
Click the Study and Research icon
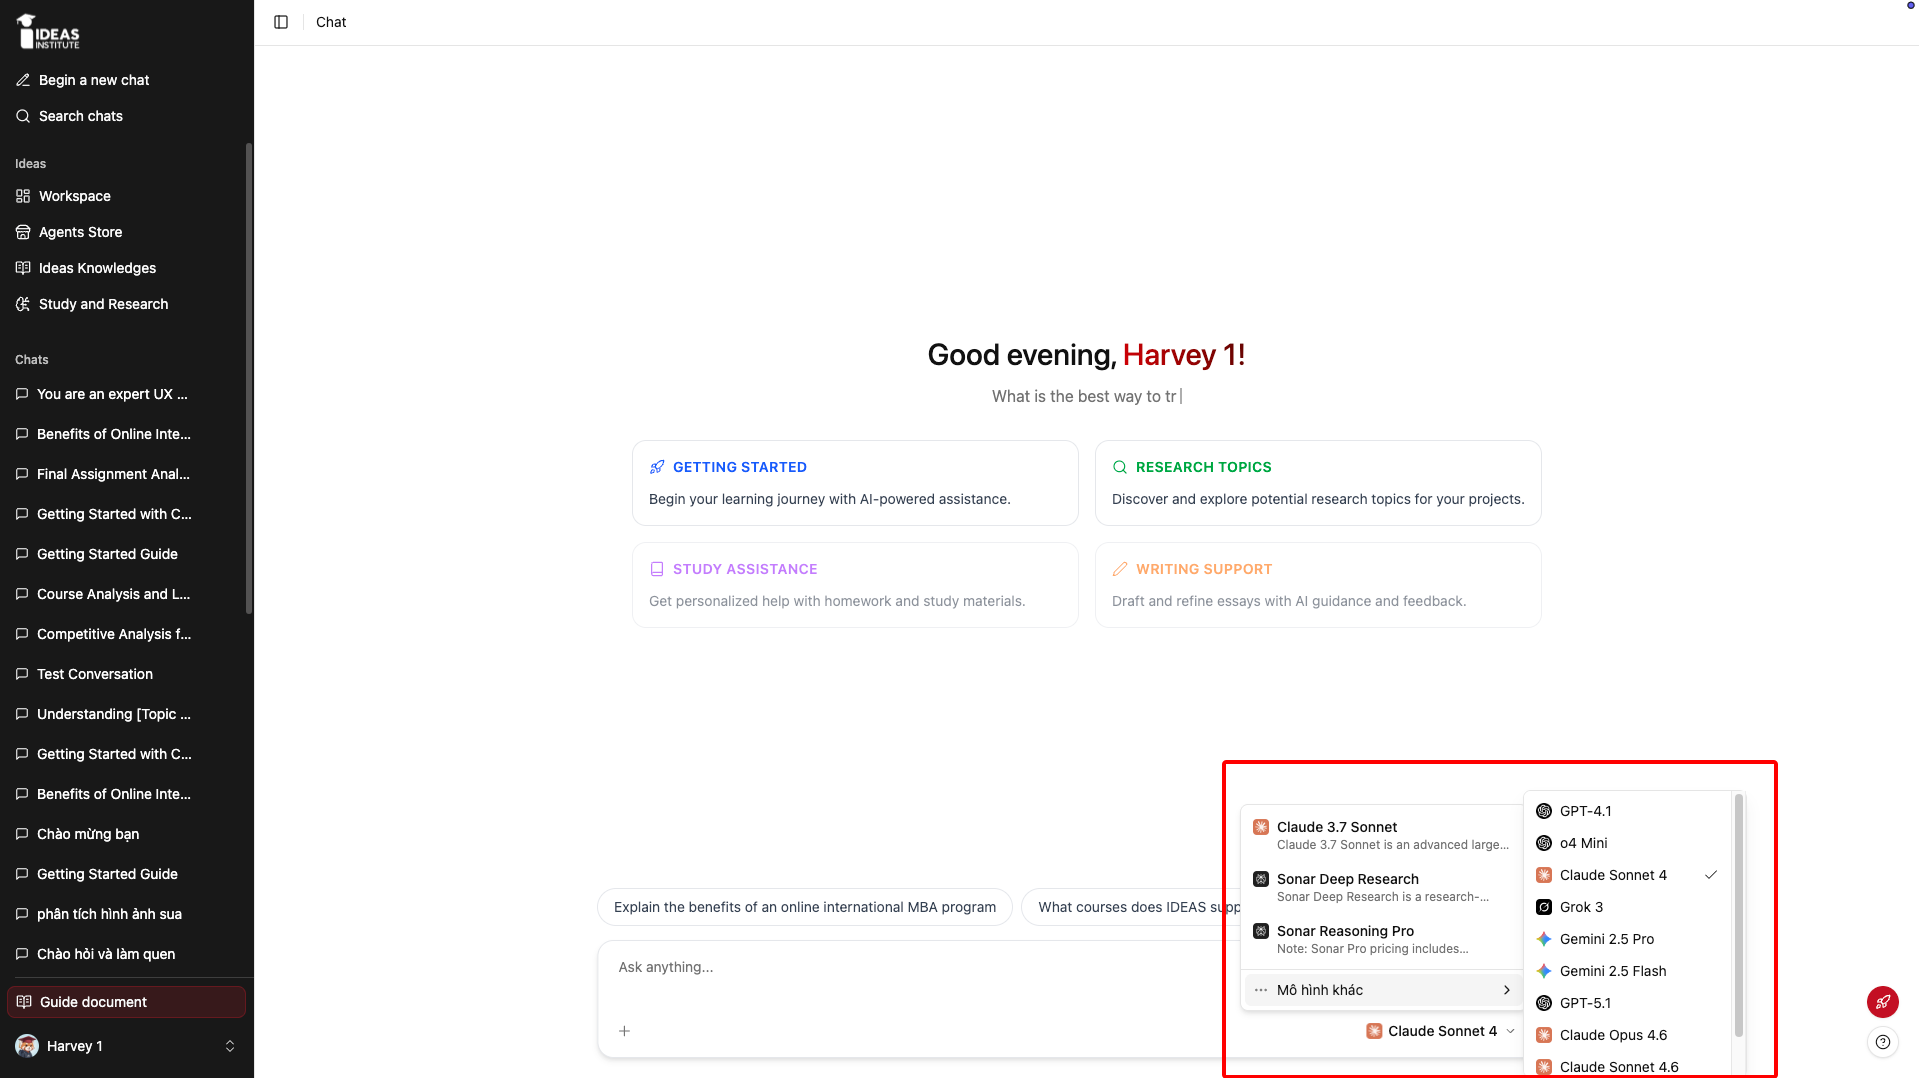click(23, 304)
